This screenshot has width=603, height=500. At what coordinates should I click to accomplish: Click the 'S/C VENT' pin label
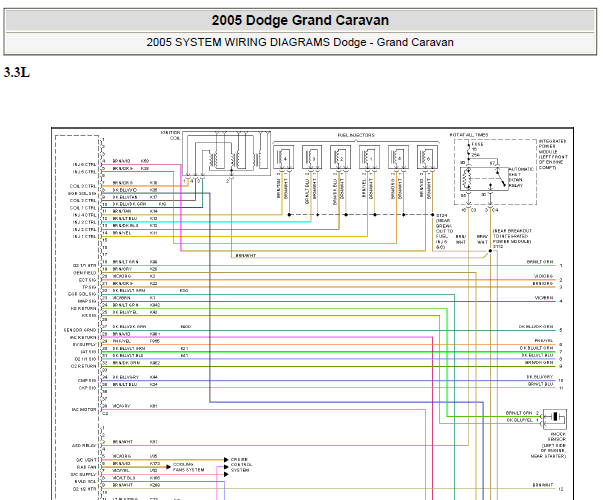87,460
